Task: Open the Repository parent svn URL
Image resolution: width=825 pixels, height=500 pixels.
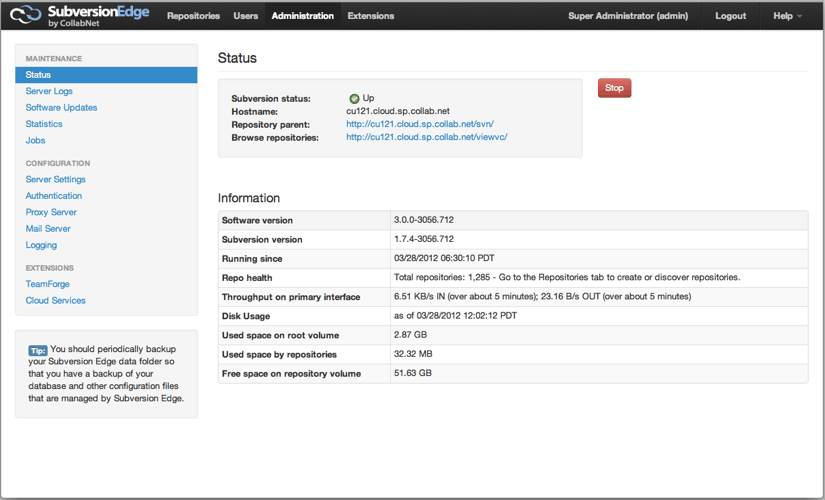Action: (420, 124)
